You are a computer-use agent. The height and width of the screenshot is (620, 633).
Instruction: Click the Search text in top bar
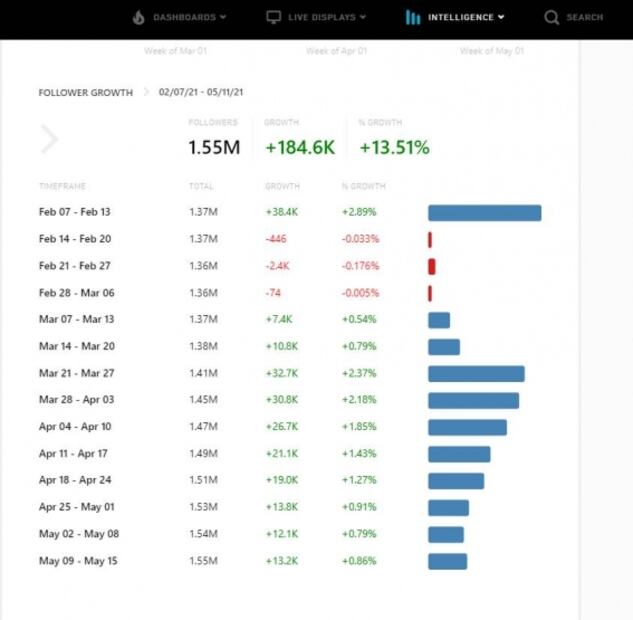(x=584, y=17)
